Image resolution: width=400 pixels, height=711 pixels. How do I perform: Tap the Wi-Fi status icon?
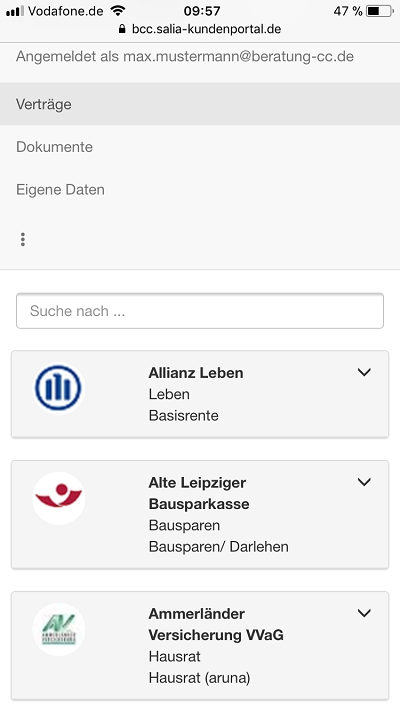coord(118,10)
